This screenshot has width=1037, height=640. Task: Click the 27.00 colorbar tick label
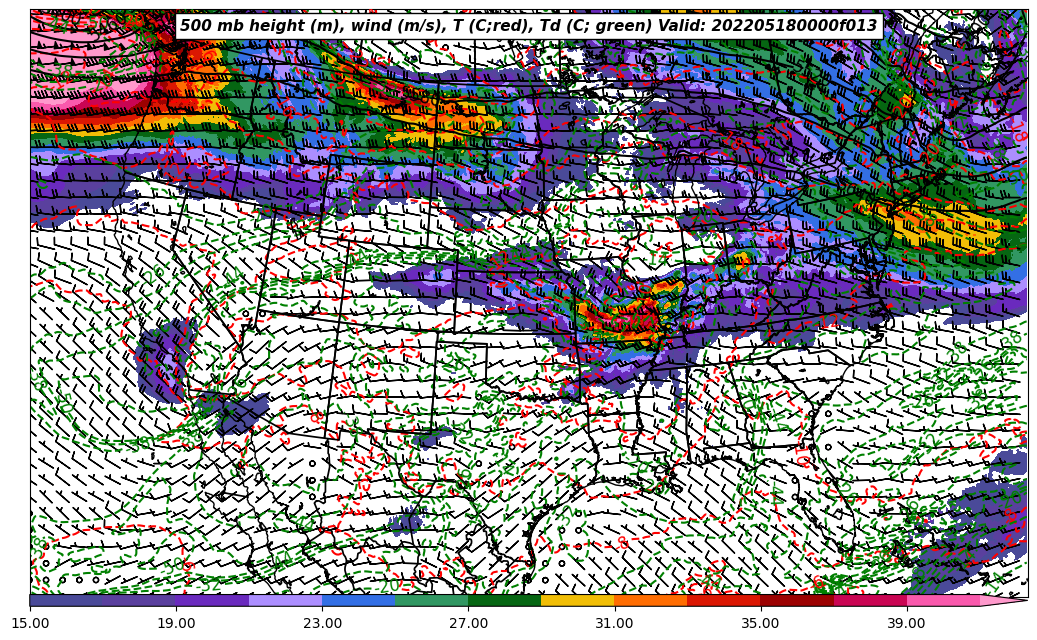pos(468,623)
